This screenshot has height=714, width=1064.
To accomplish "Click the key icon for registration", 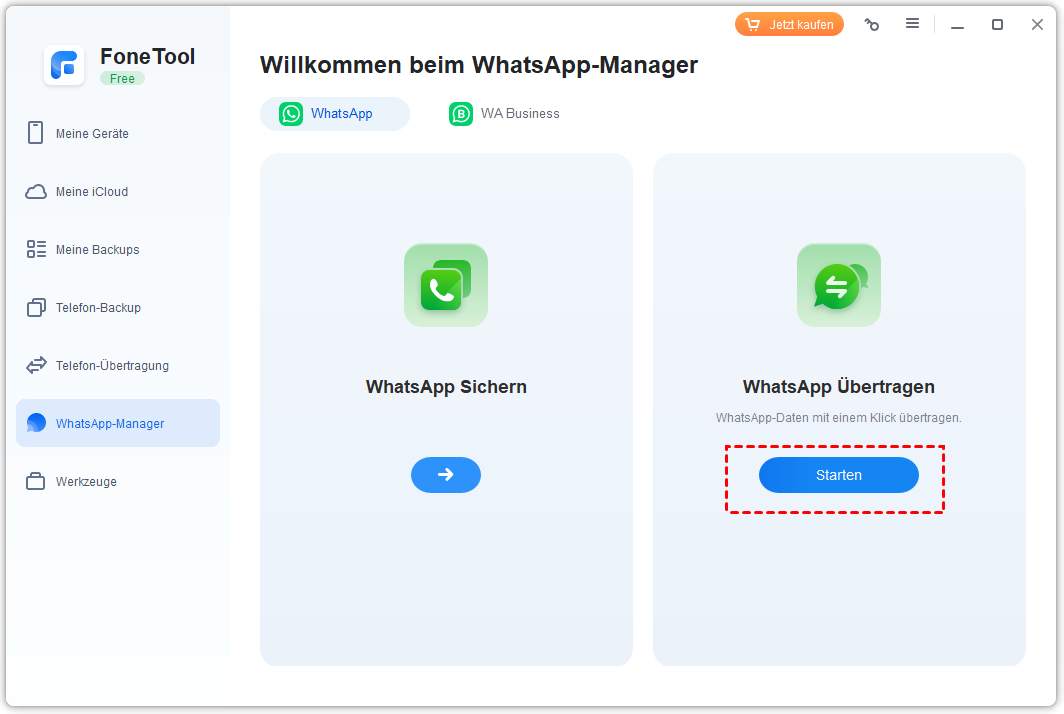I will pyautogui.click(x=872, y=25).
